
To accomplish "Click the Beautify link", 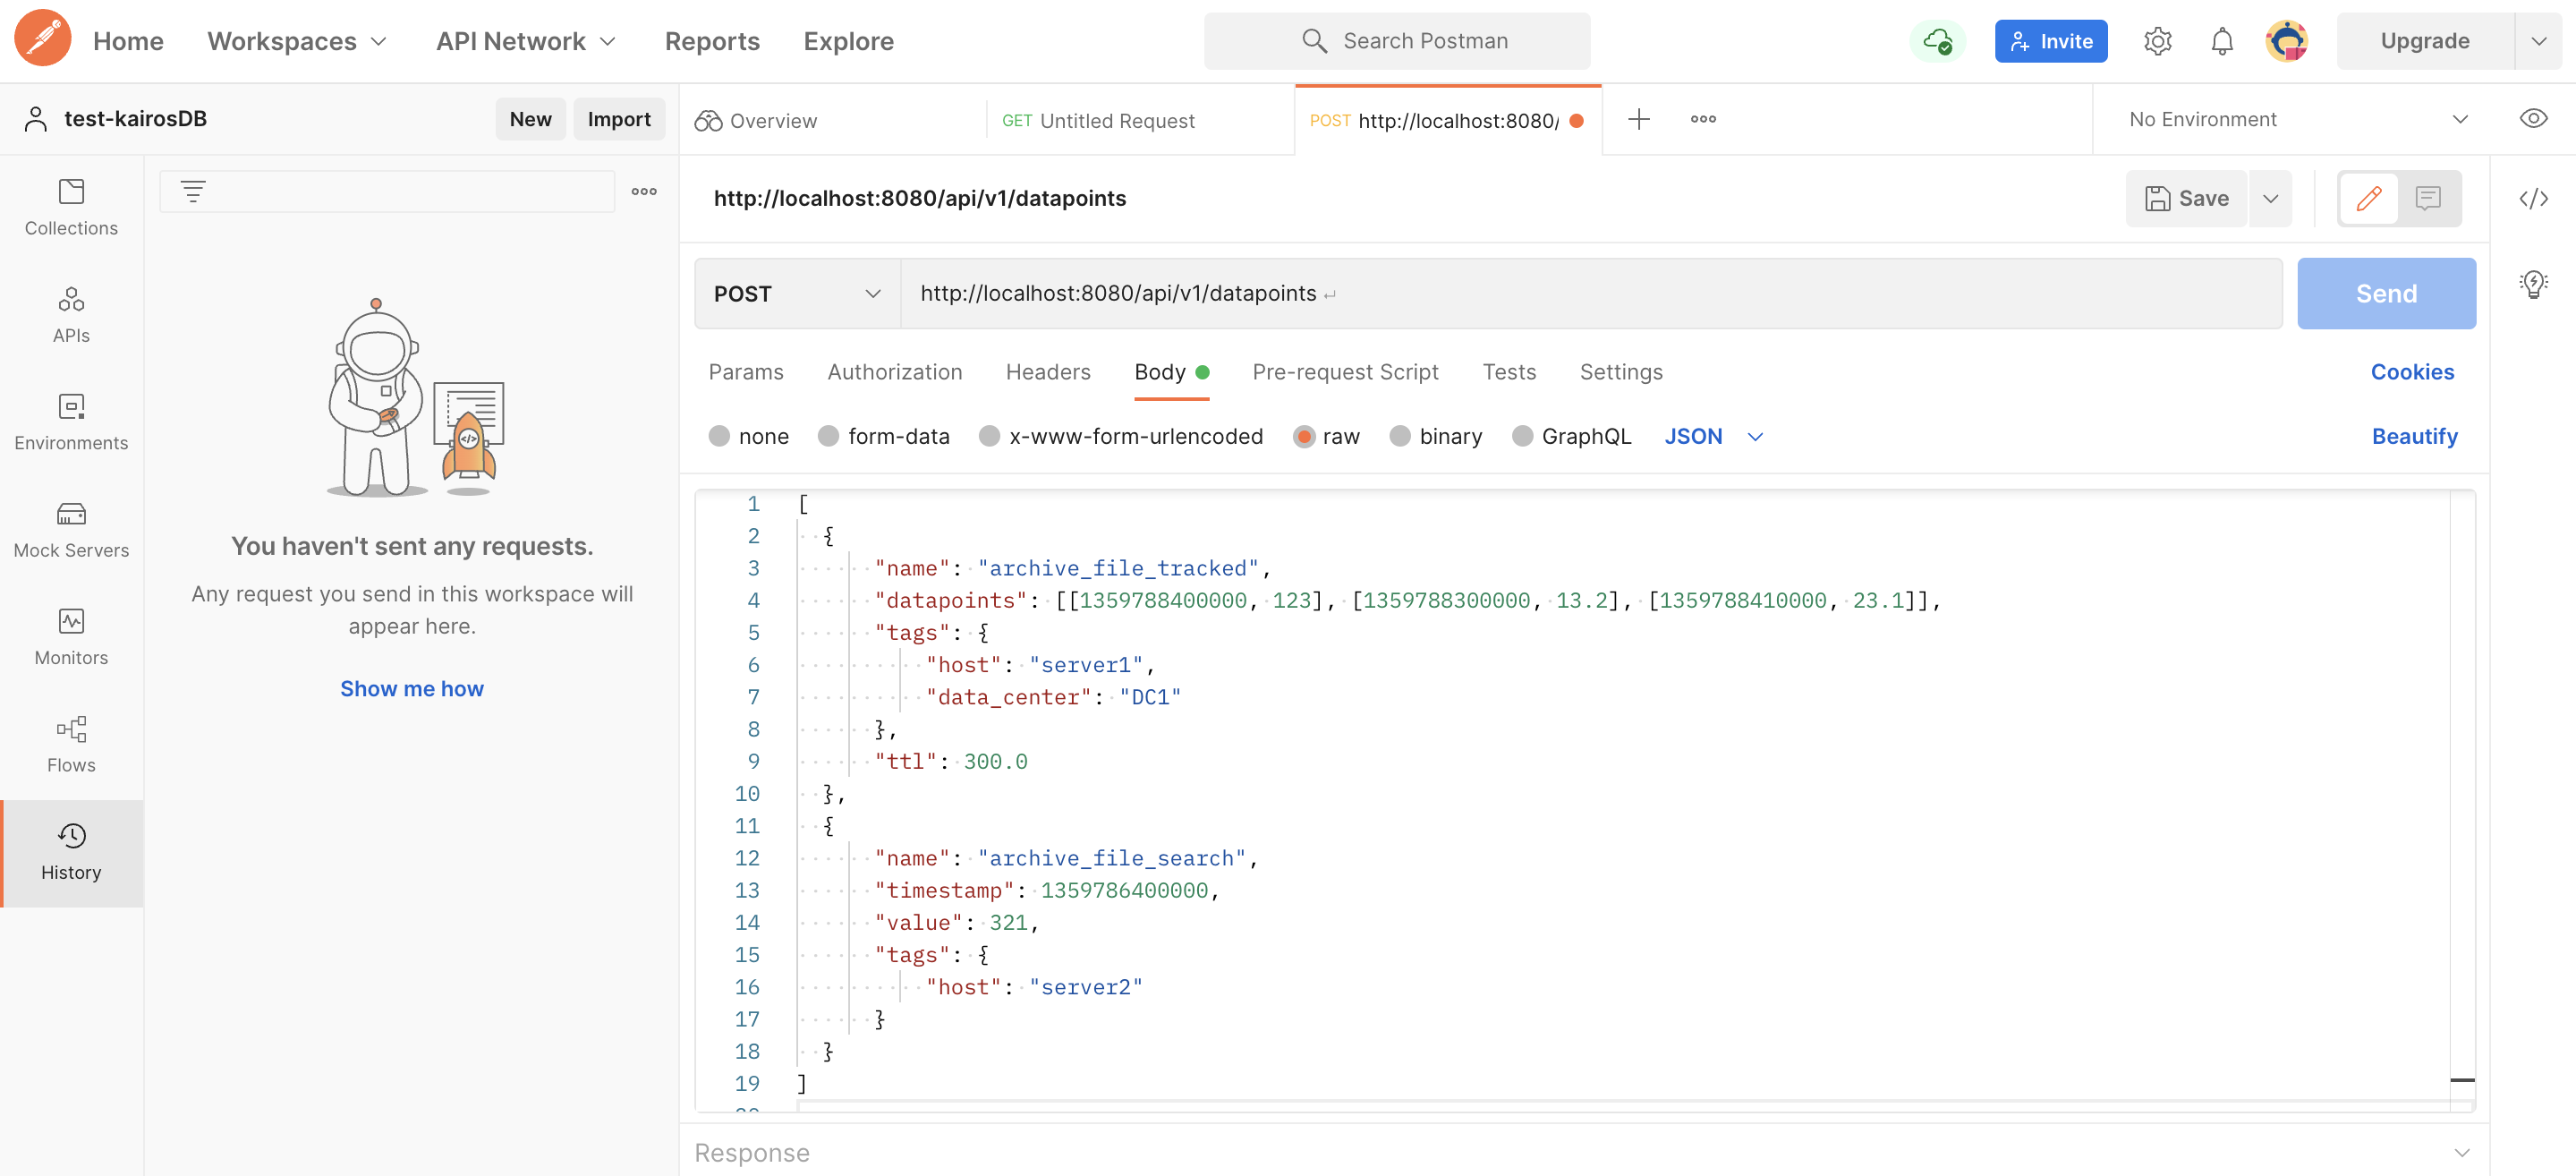I will (2413, 436).
